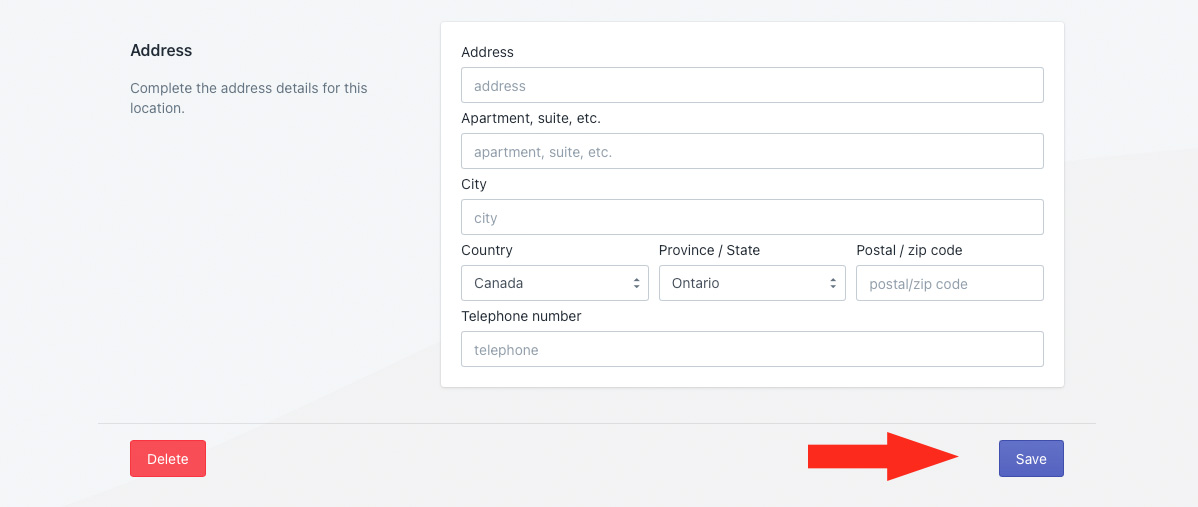Click the bold Address section heading

coord(161,50)
